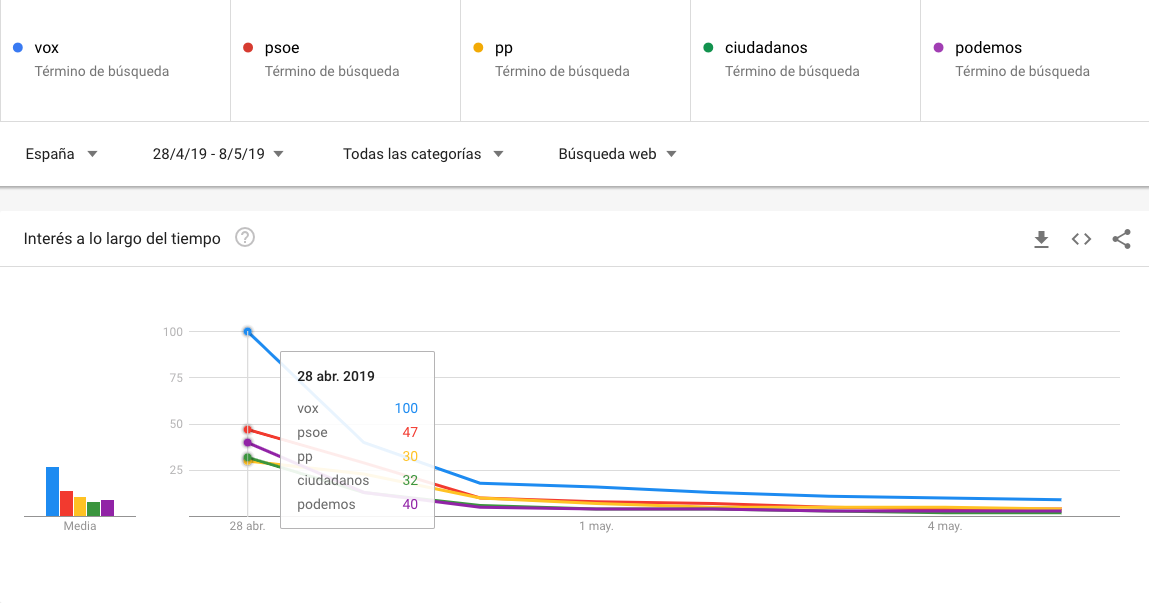Click the yellow pp average bar
This screenshot has height=603, width=1149.
pyautogui.click(x=81, y=507)
